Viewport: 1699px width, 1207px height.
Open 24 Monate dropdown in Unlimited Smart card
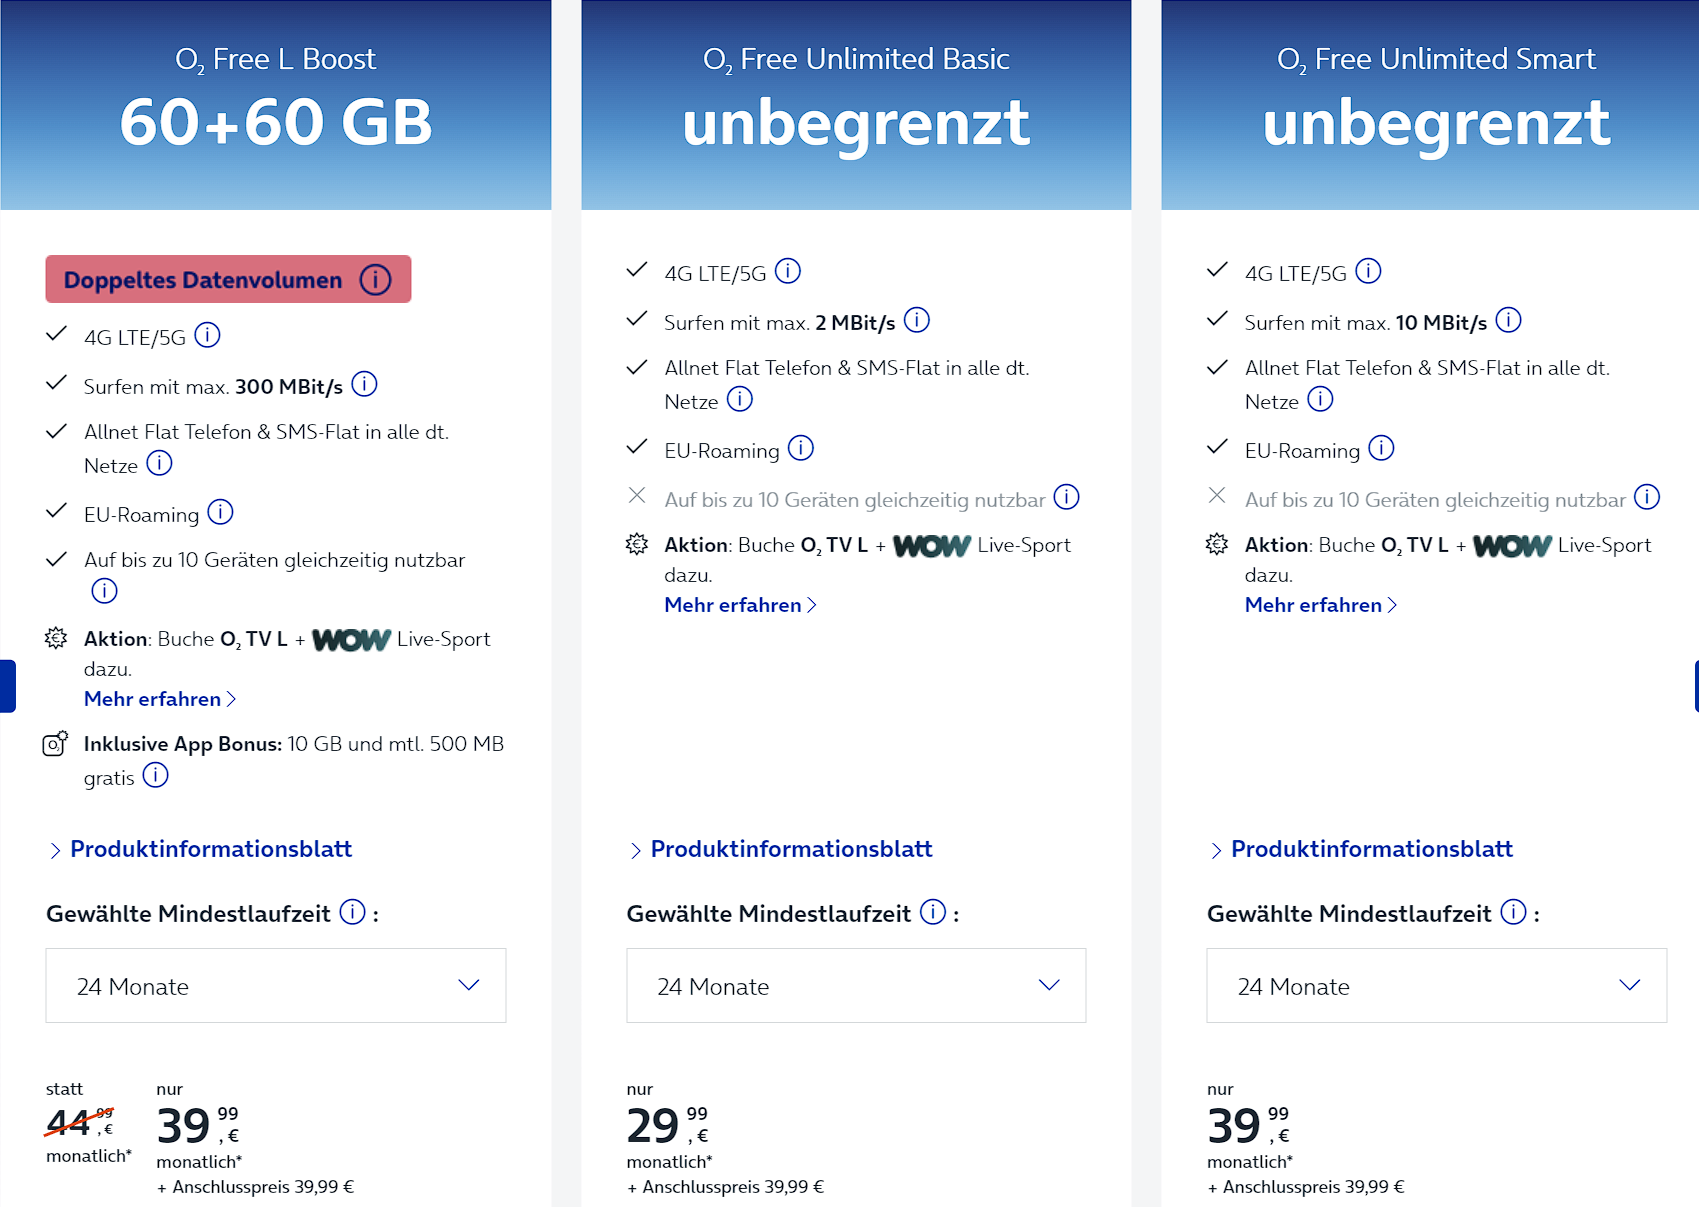[x=1437, y=986]
